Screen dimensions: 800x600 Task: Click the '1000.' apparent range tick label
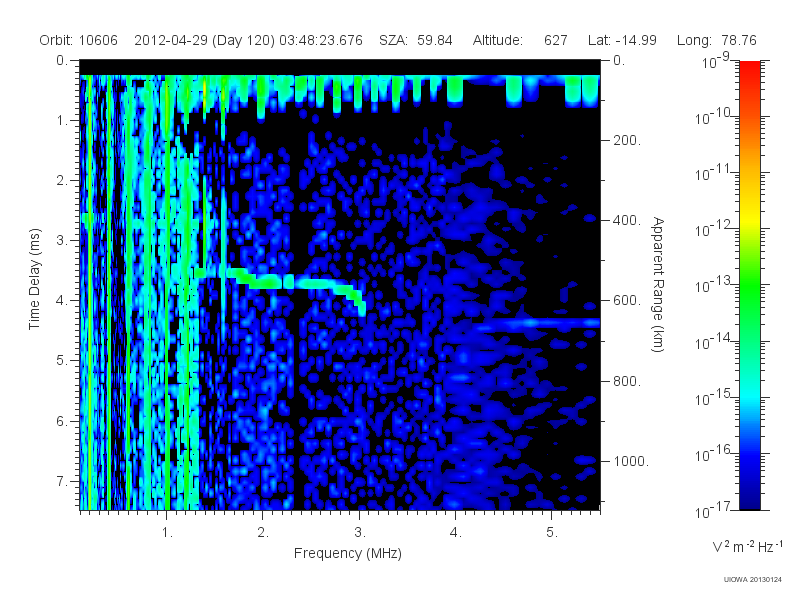[x=631, y=461]
